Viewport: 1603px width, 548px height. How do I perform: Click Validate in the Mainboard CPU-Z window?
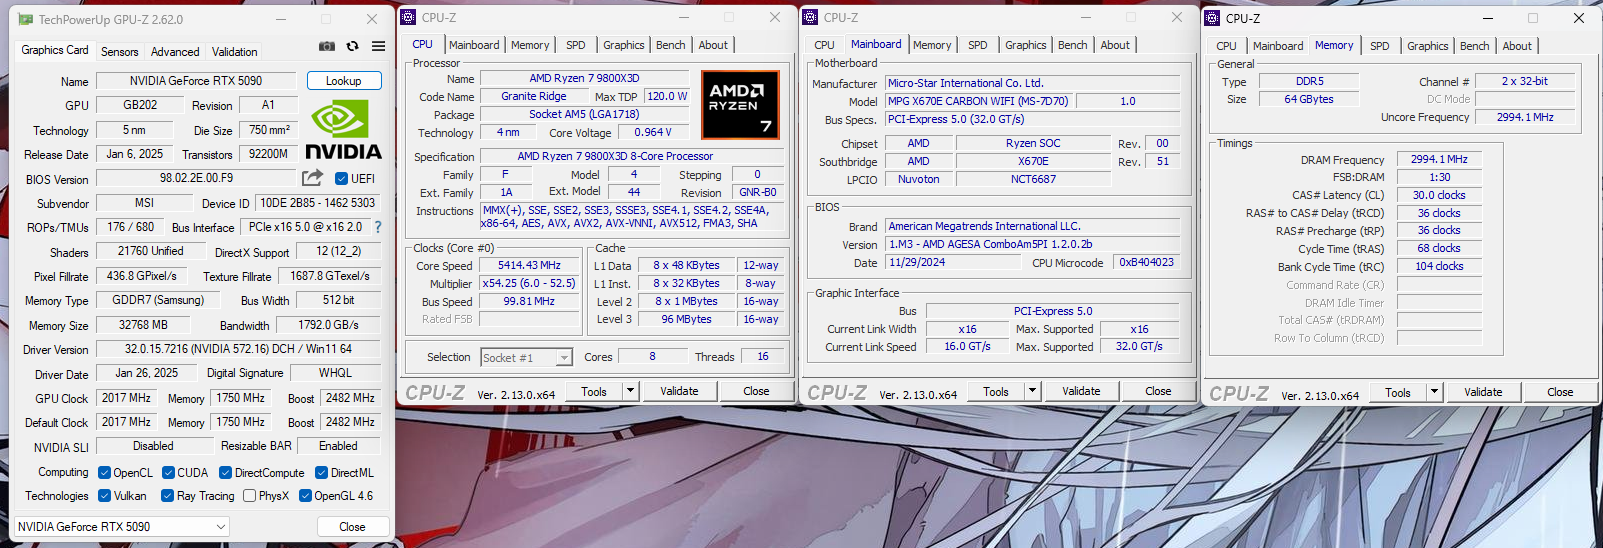pyautogui.click(x=1081, y=391)
